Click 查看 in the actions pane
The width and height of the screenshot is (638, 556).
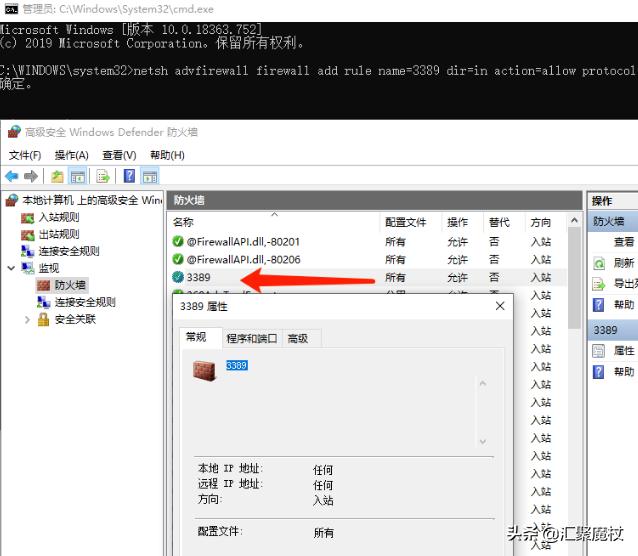pos(624,242)
